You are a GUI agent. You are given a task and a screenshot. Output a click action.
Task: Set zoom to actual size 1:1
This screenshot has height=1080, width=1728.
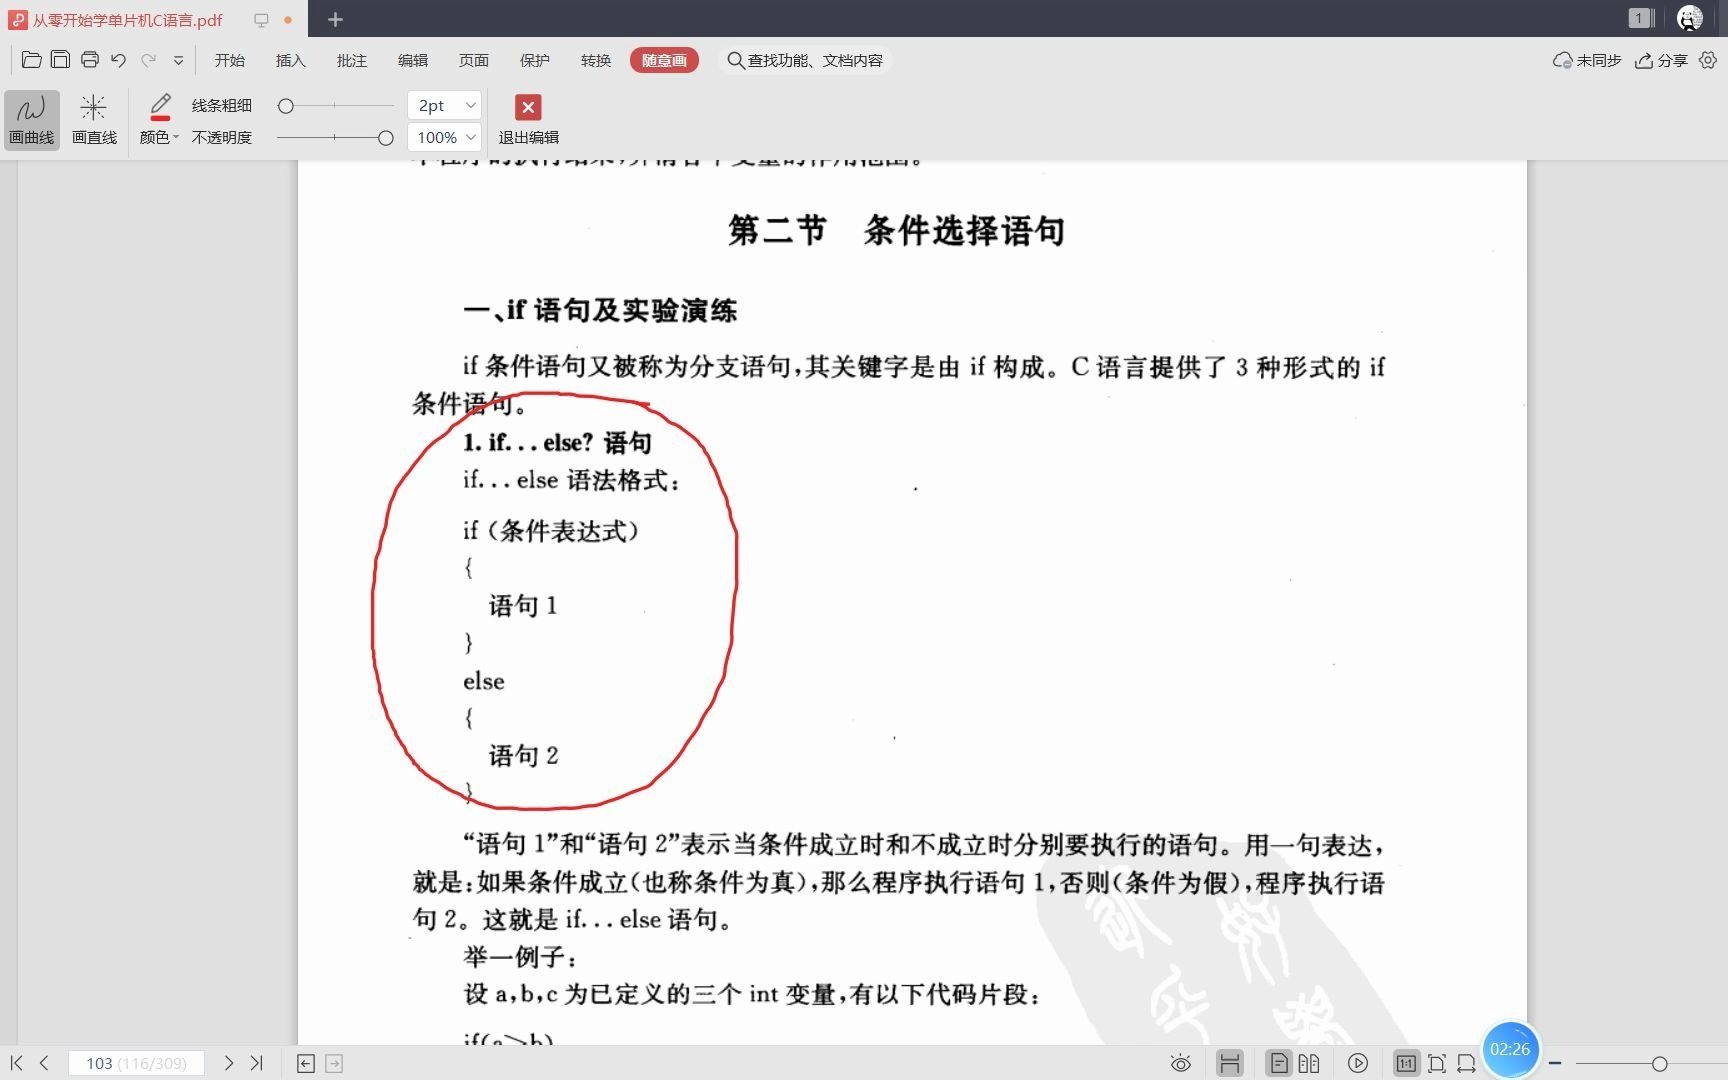click(1406, 1063)
